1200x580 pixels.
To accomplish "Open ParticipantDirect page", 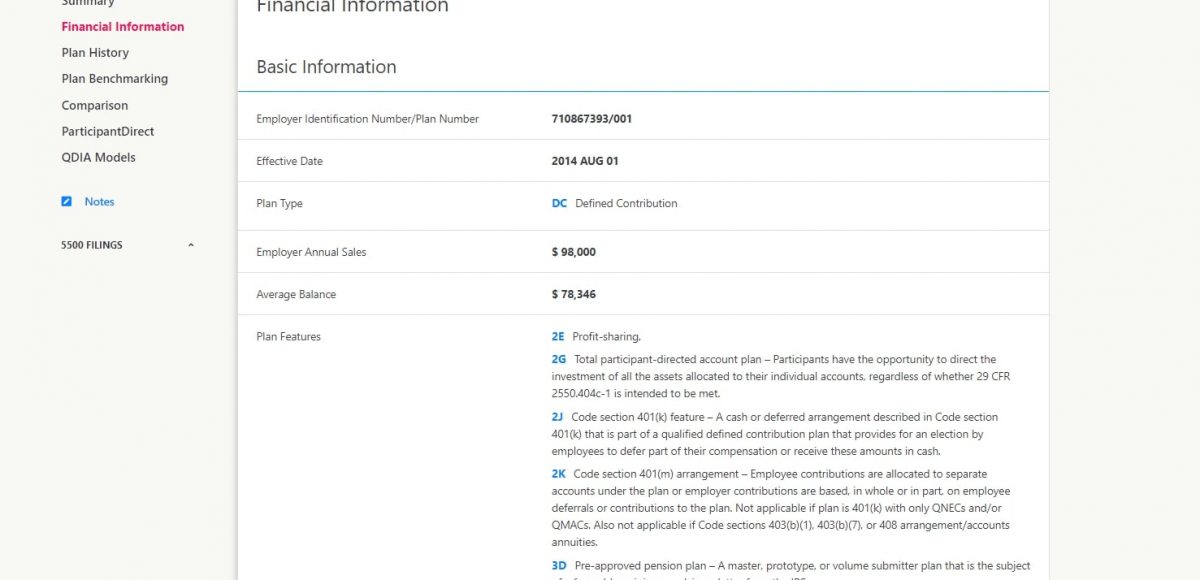I will coord(108,131).
